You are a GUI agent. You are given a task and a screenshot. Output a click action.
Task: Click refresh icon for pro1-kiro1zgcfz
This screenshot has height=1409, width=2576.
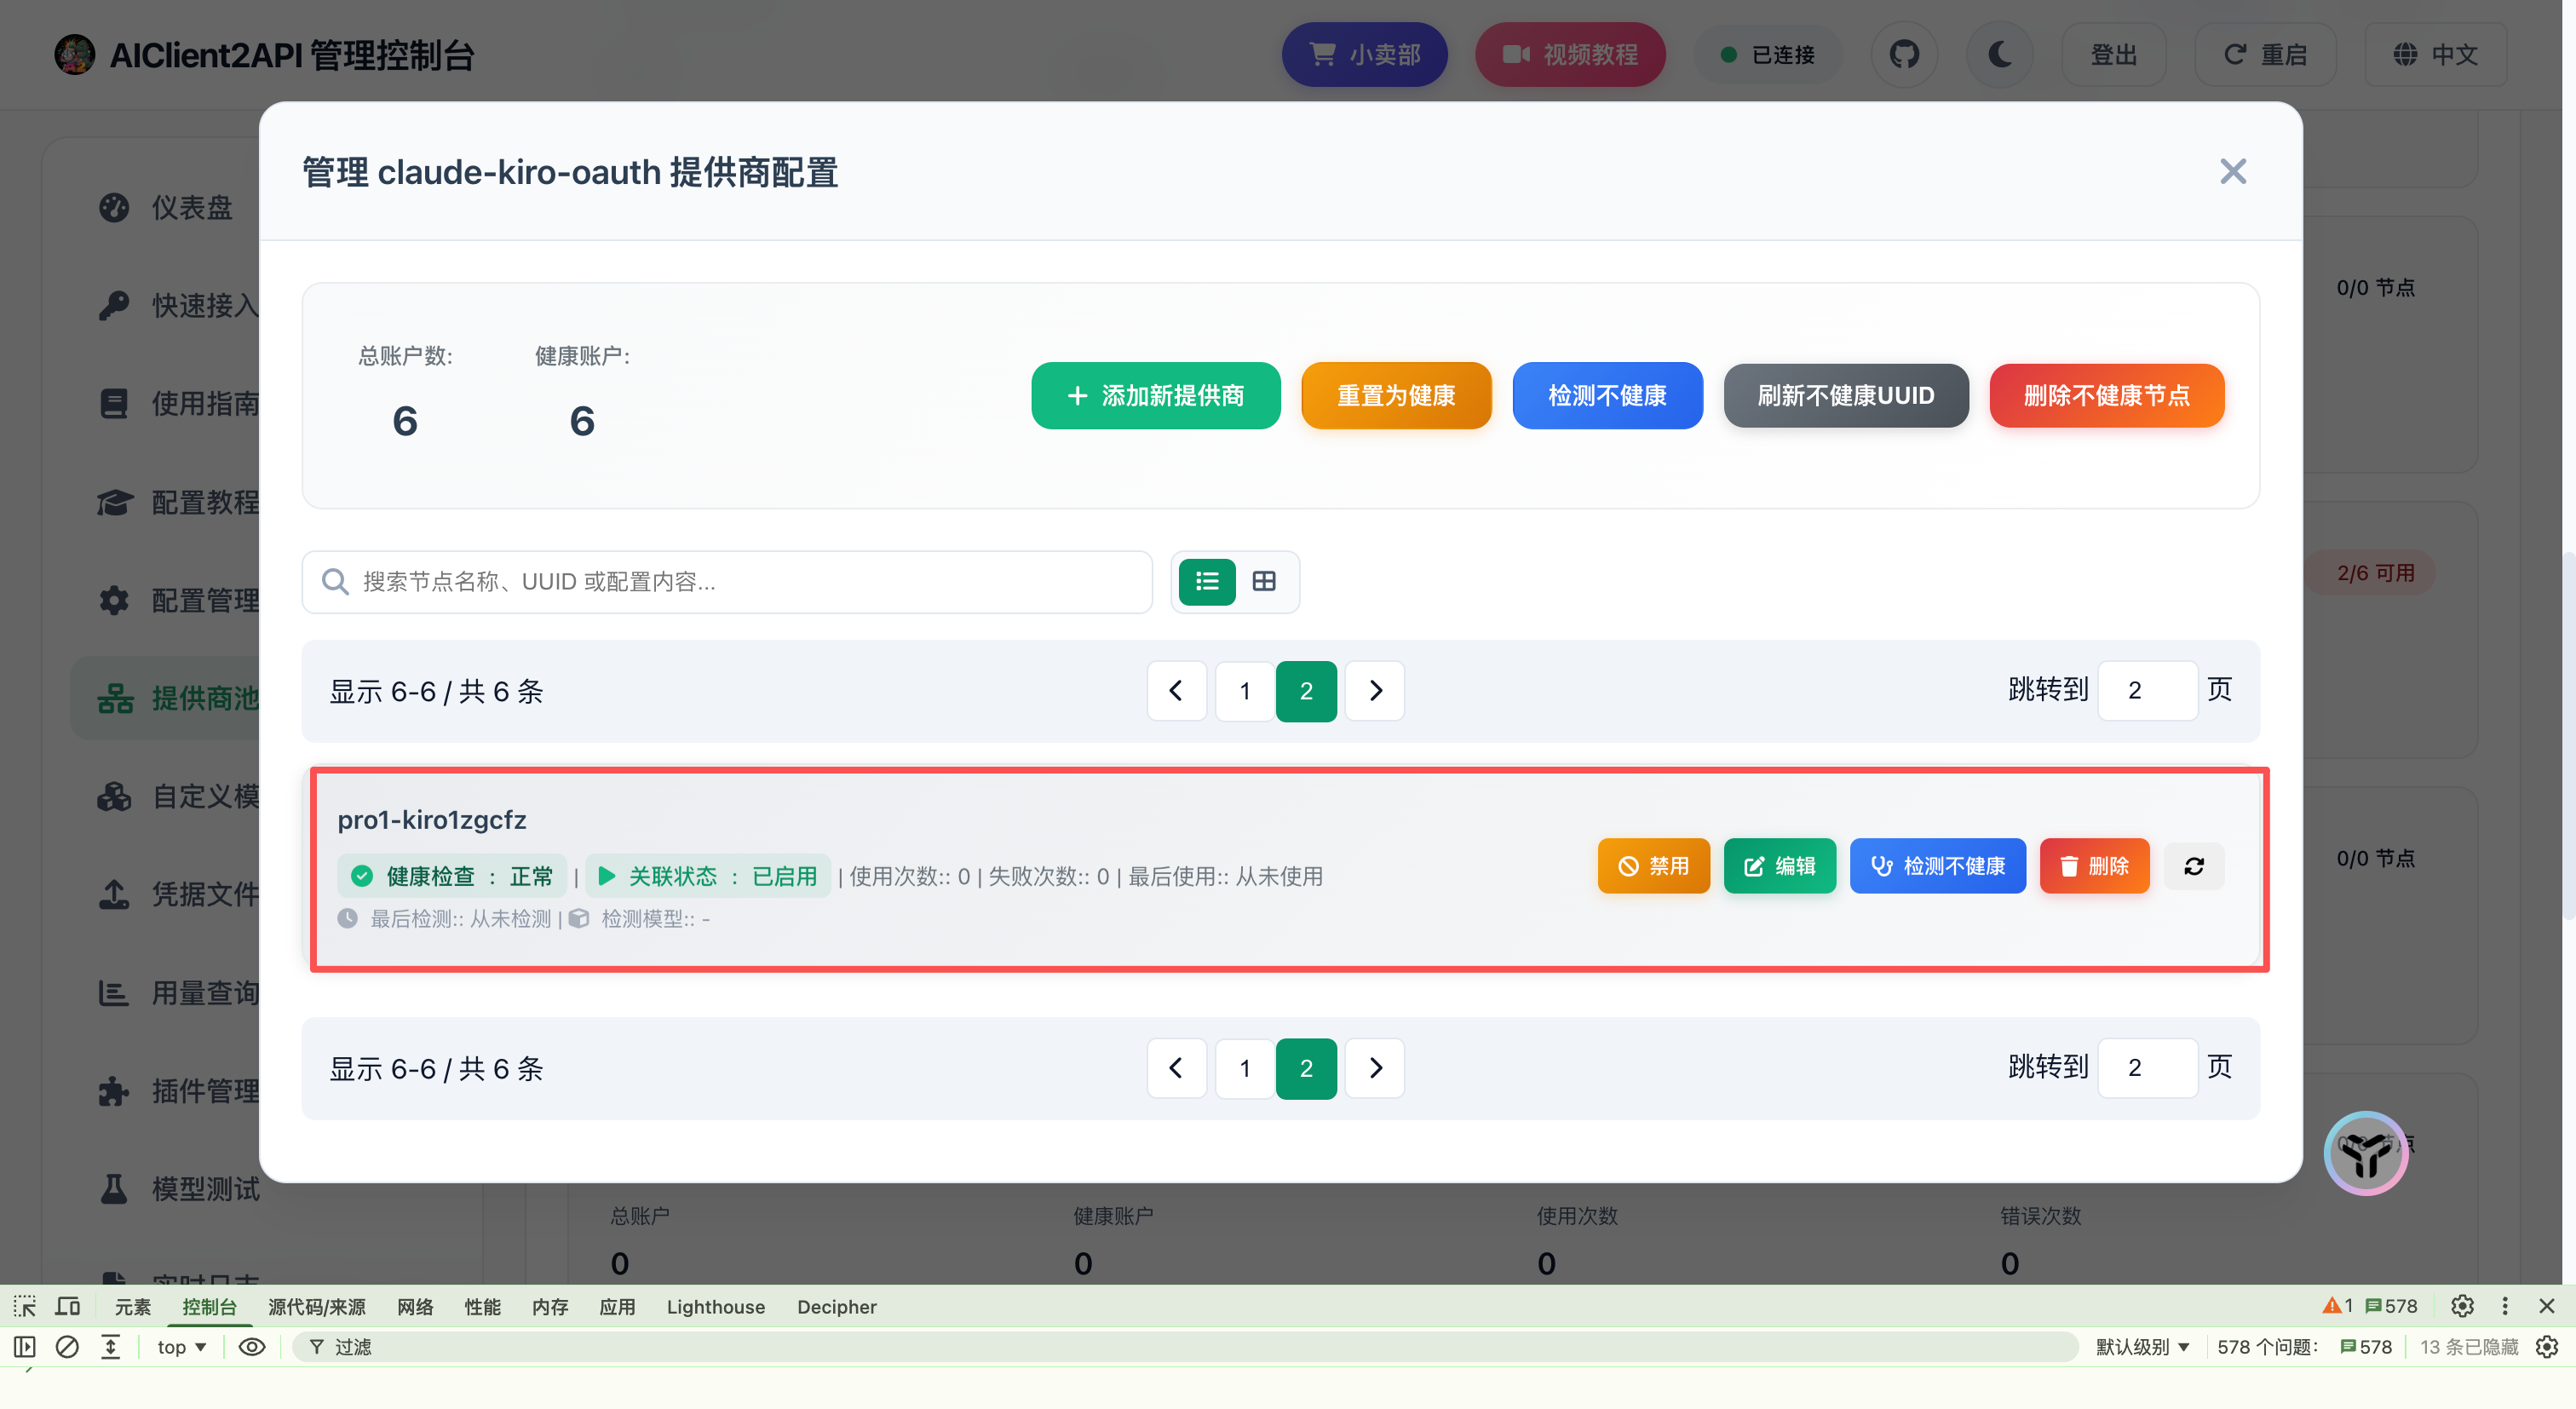tap(2193, 866)
